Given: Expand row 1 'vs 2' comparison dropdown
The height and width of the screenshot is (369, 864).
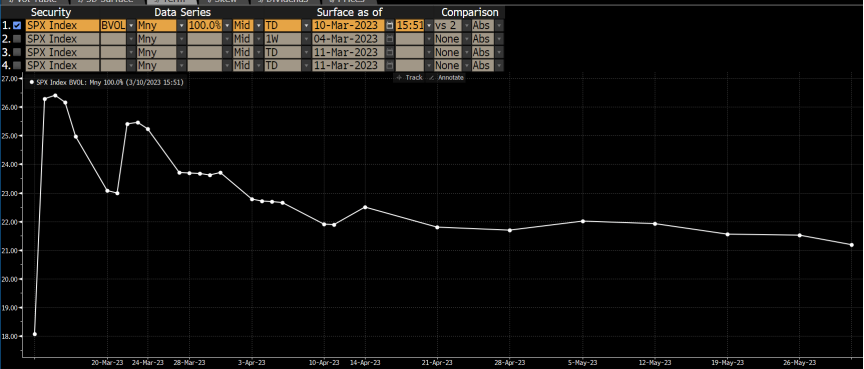Looking at the screenshot, I should [467, 25].
